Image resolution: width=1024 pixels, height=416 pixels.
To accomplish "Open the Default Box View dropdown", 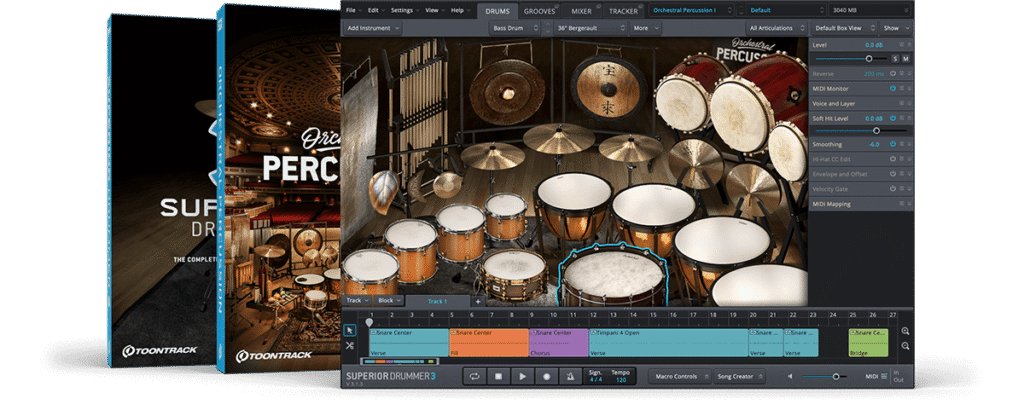I will click(x=844, y=28).
